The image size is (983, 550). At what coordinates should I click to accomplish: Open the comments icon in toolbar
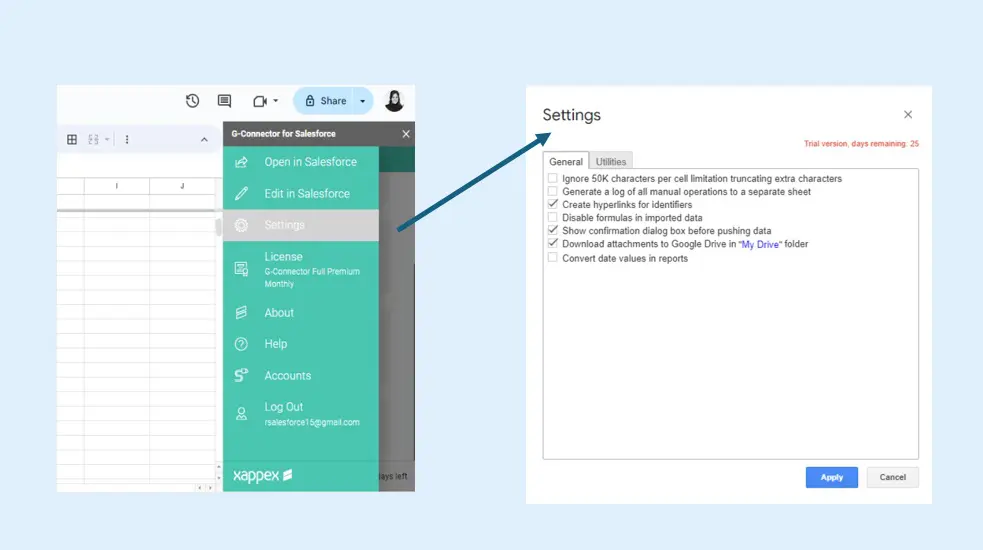tap(224, 101)
